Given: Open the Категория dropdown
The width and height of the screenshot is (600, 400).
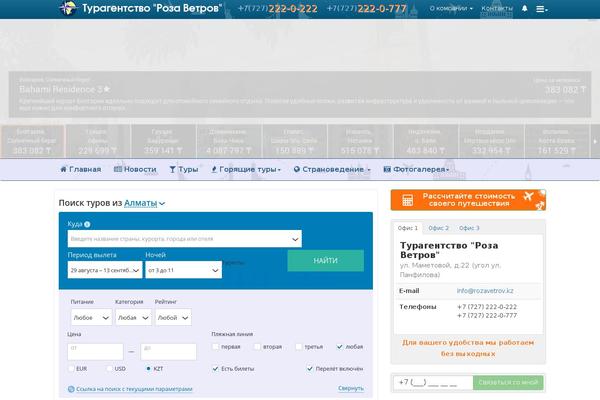Looking at the screenshot, I should click(134, 317).
